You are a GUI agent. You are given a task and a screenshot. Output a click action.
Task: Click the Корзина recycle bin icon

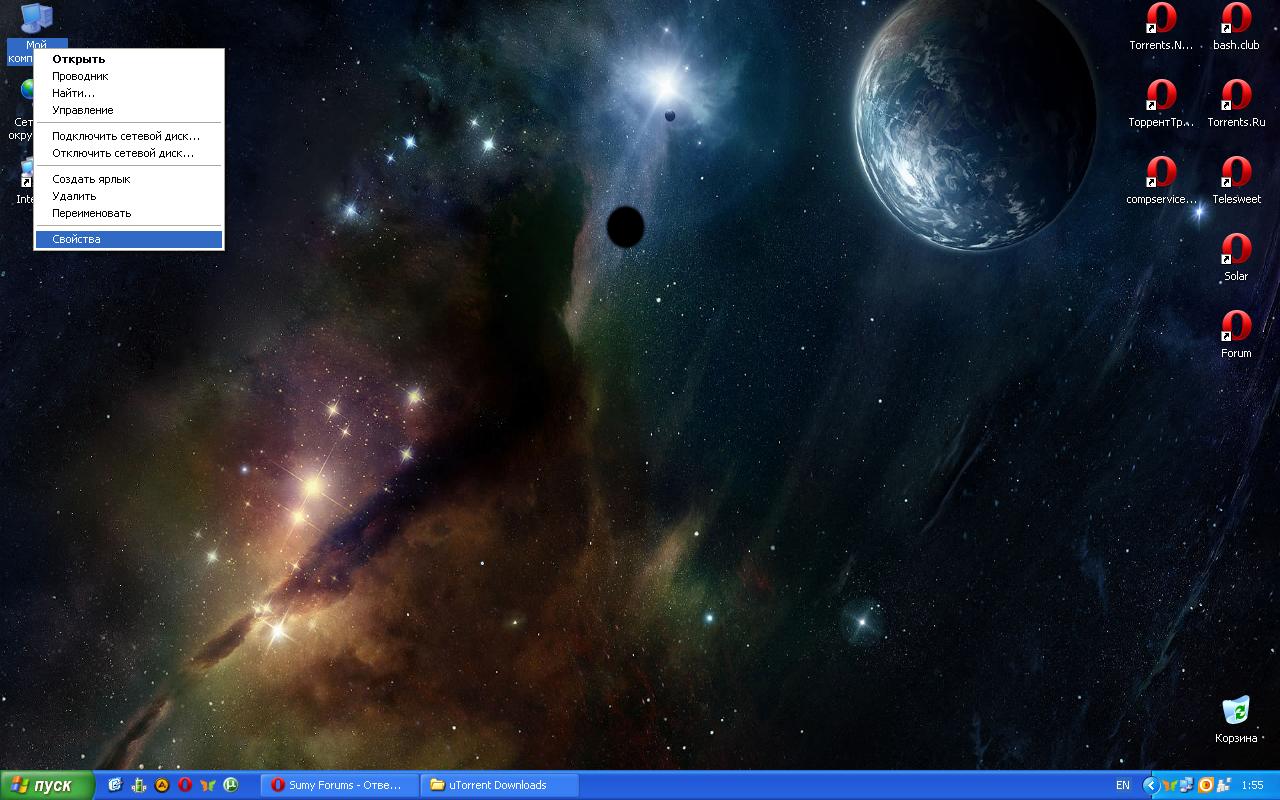point(1236,712)
